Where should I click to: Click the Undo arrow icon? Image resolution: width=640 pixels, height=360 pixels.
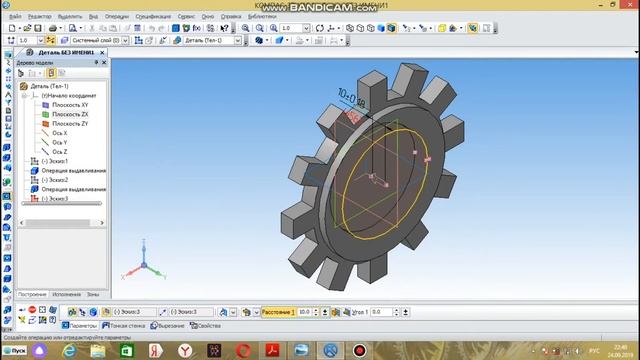pyautogui.click(x=152, y=28)
